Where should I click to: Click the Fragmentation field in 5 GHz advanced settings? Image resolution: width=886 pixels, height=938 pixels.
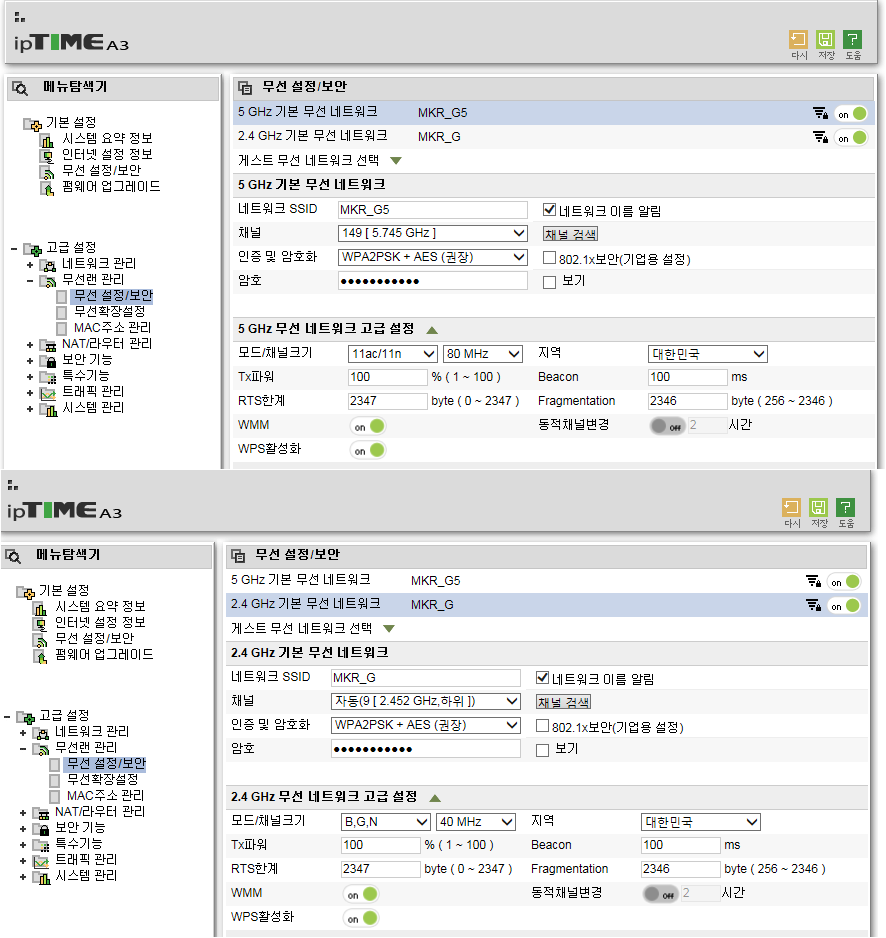tap(687, 401)
